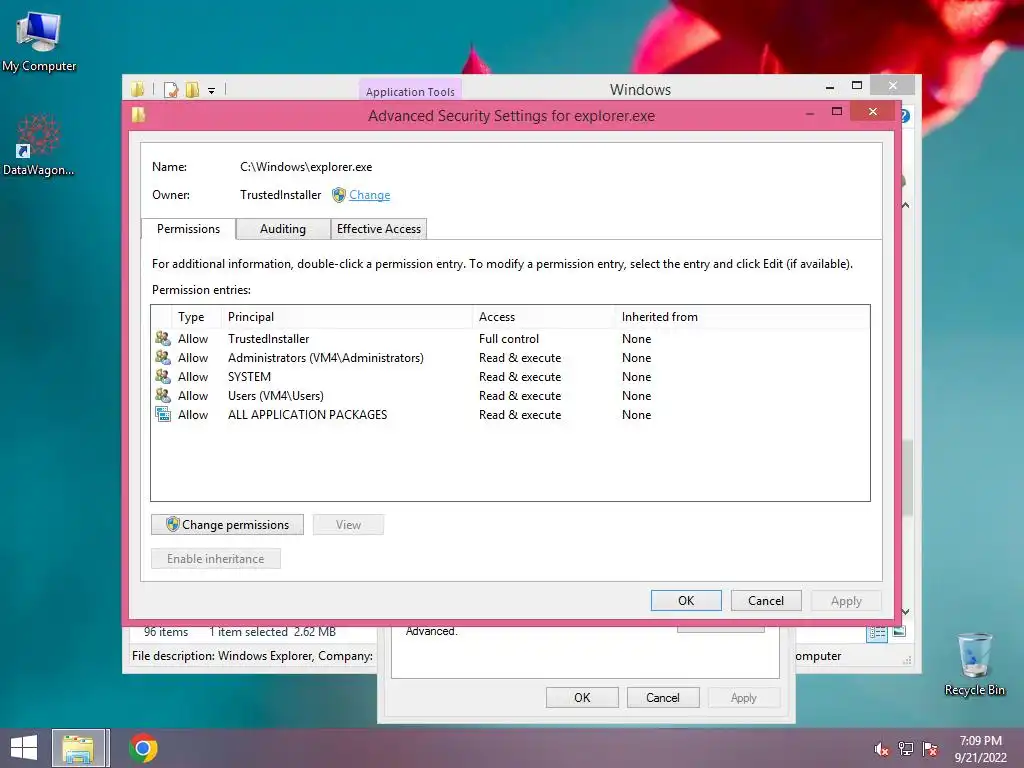Click the network tray icon
This screenshot has width=1024, height=768.
[906, 749]
